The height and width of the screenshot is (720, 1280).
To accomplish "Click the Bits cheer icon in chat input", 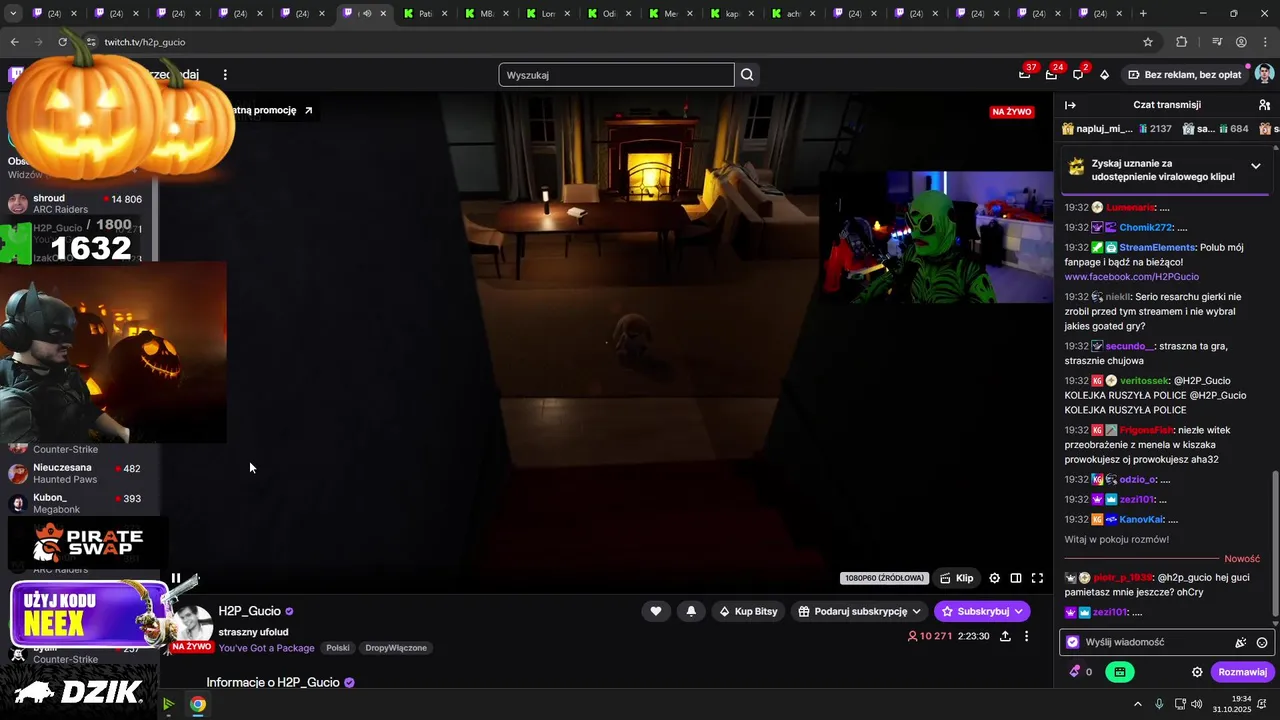I will coord(1241,643).
